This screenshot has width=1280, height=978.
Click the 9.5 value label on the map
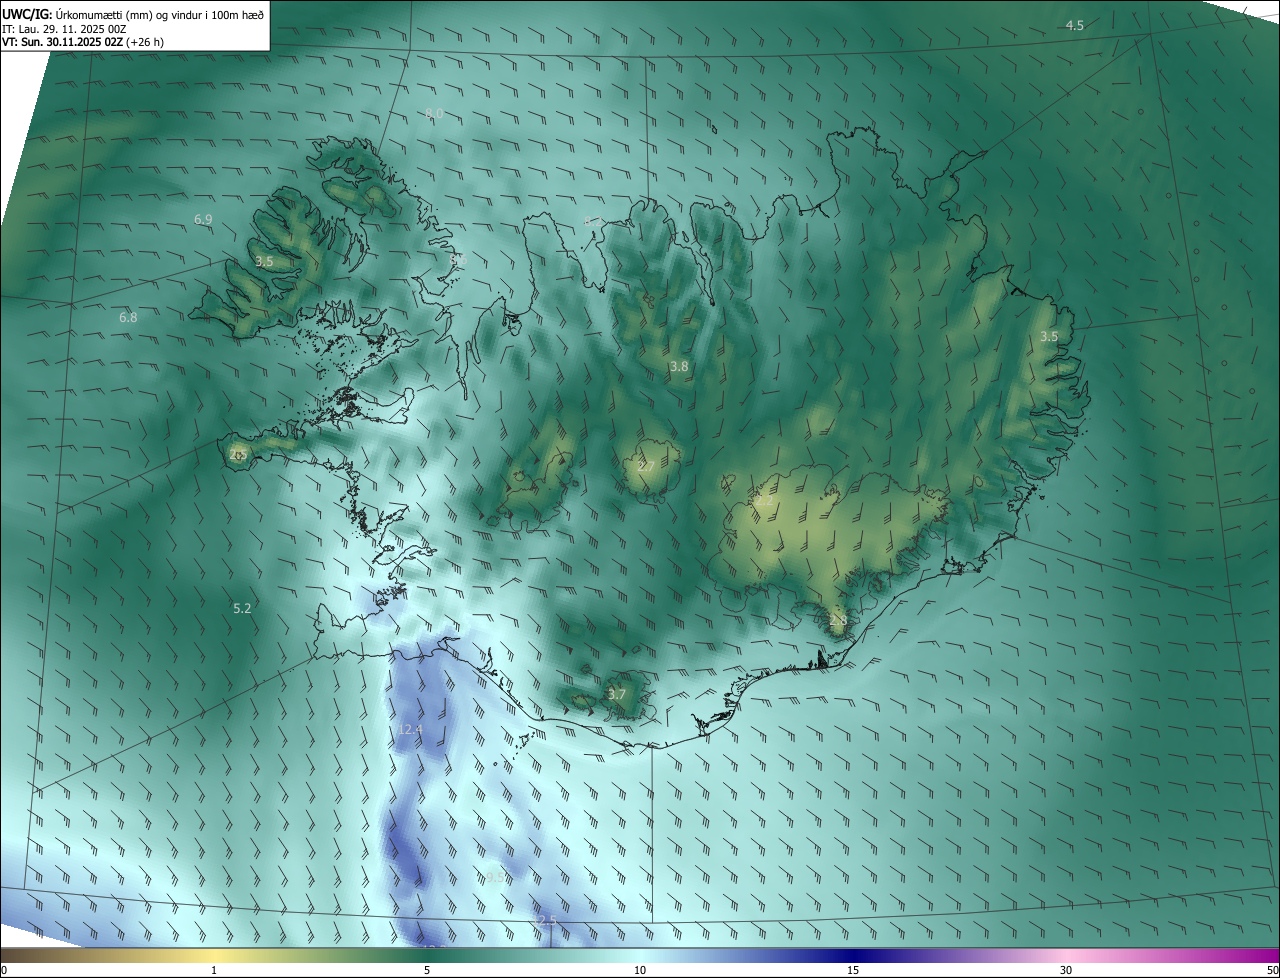[496, 877]
